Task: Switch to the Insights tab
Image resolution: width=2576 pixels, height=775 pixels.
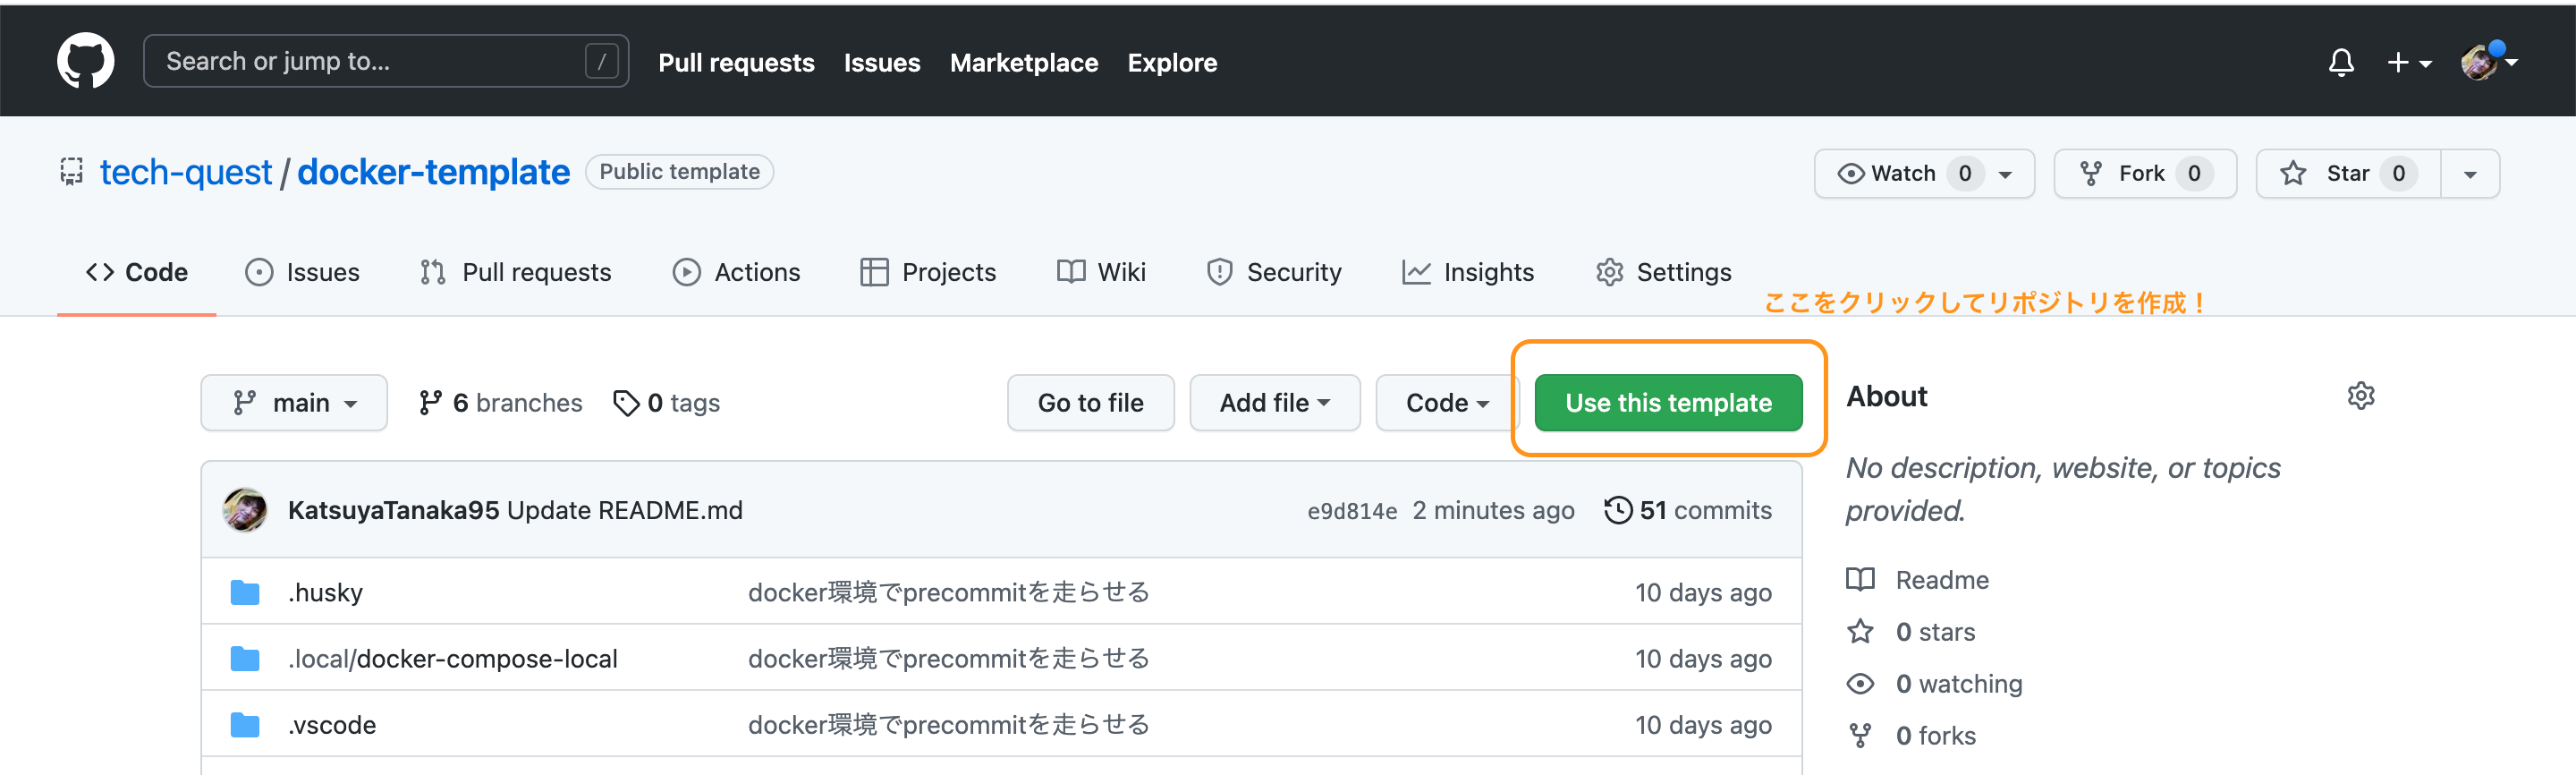Action: point(1468,272)
